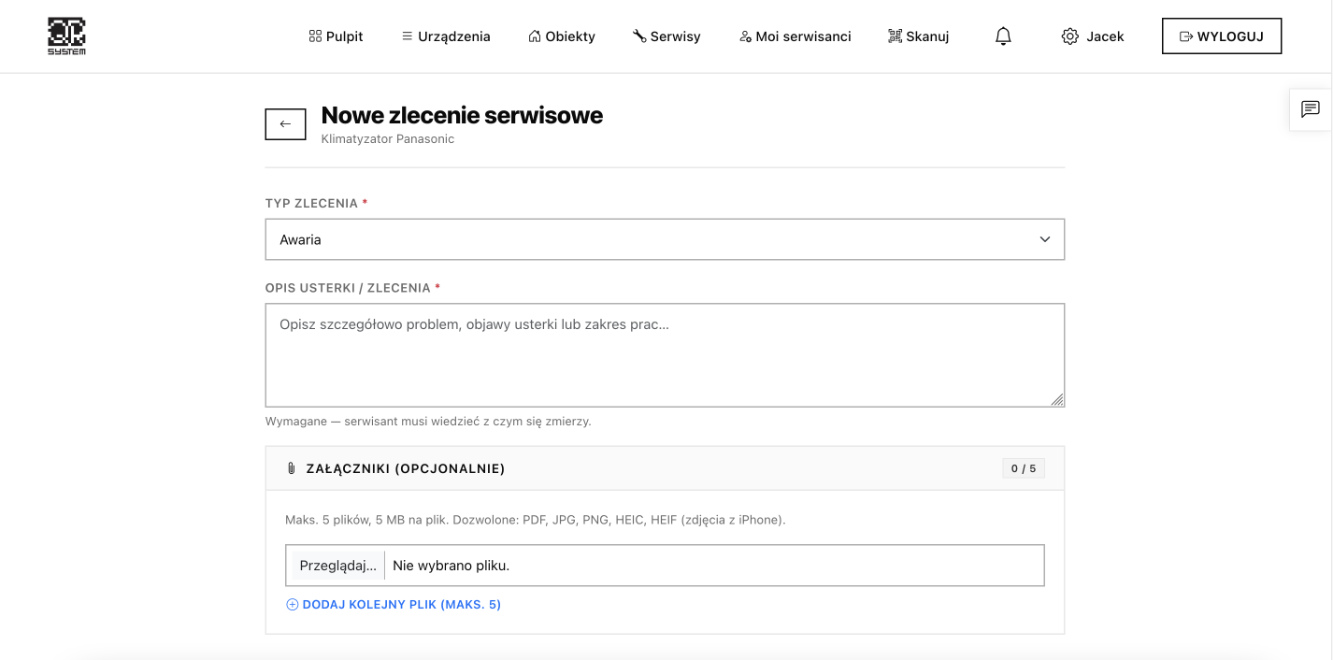The image size is (1333, 660).
Task: Go to the Pulpit menu item
Action: (x=336, y=36)
